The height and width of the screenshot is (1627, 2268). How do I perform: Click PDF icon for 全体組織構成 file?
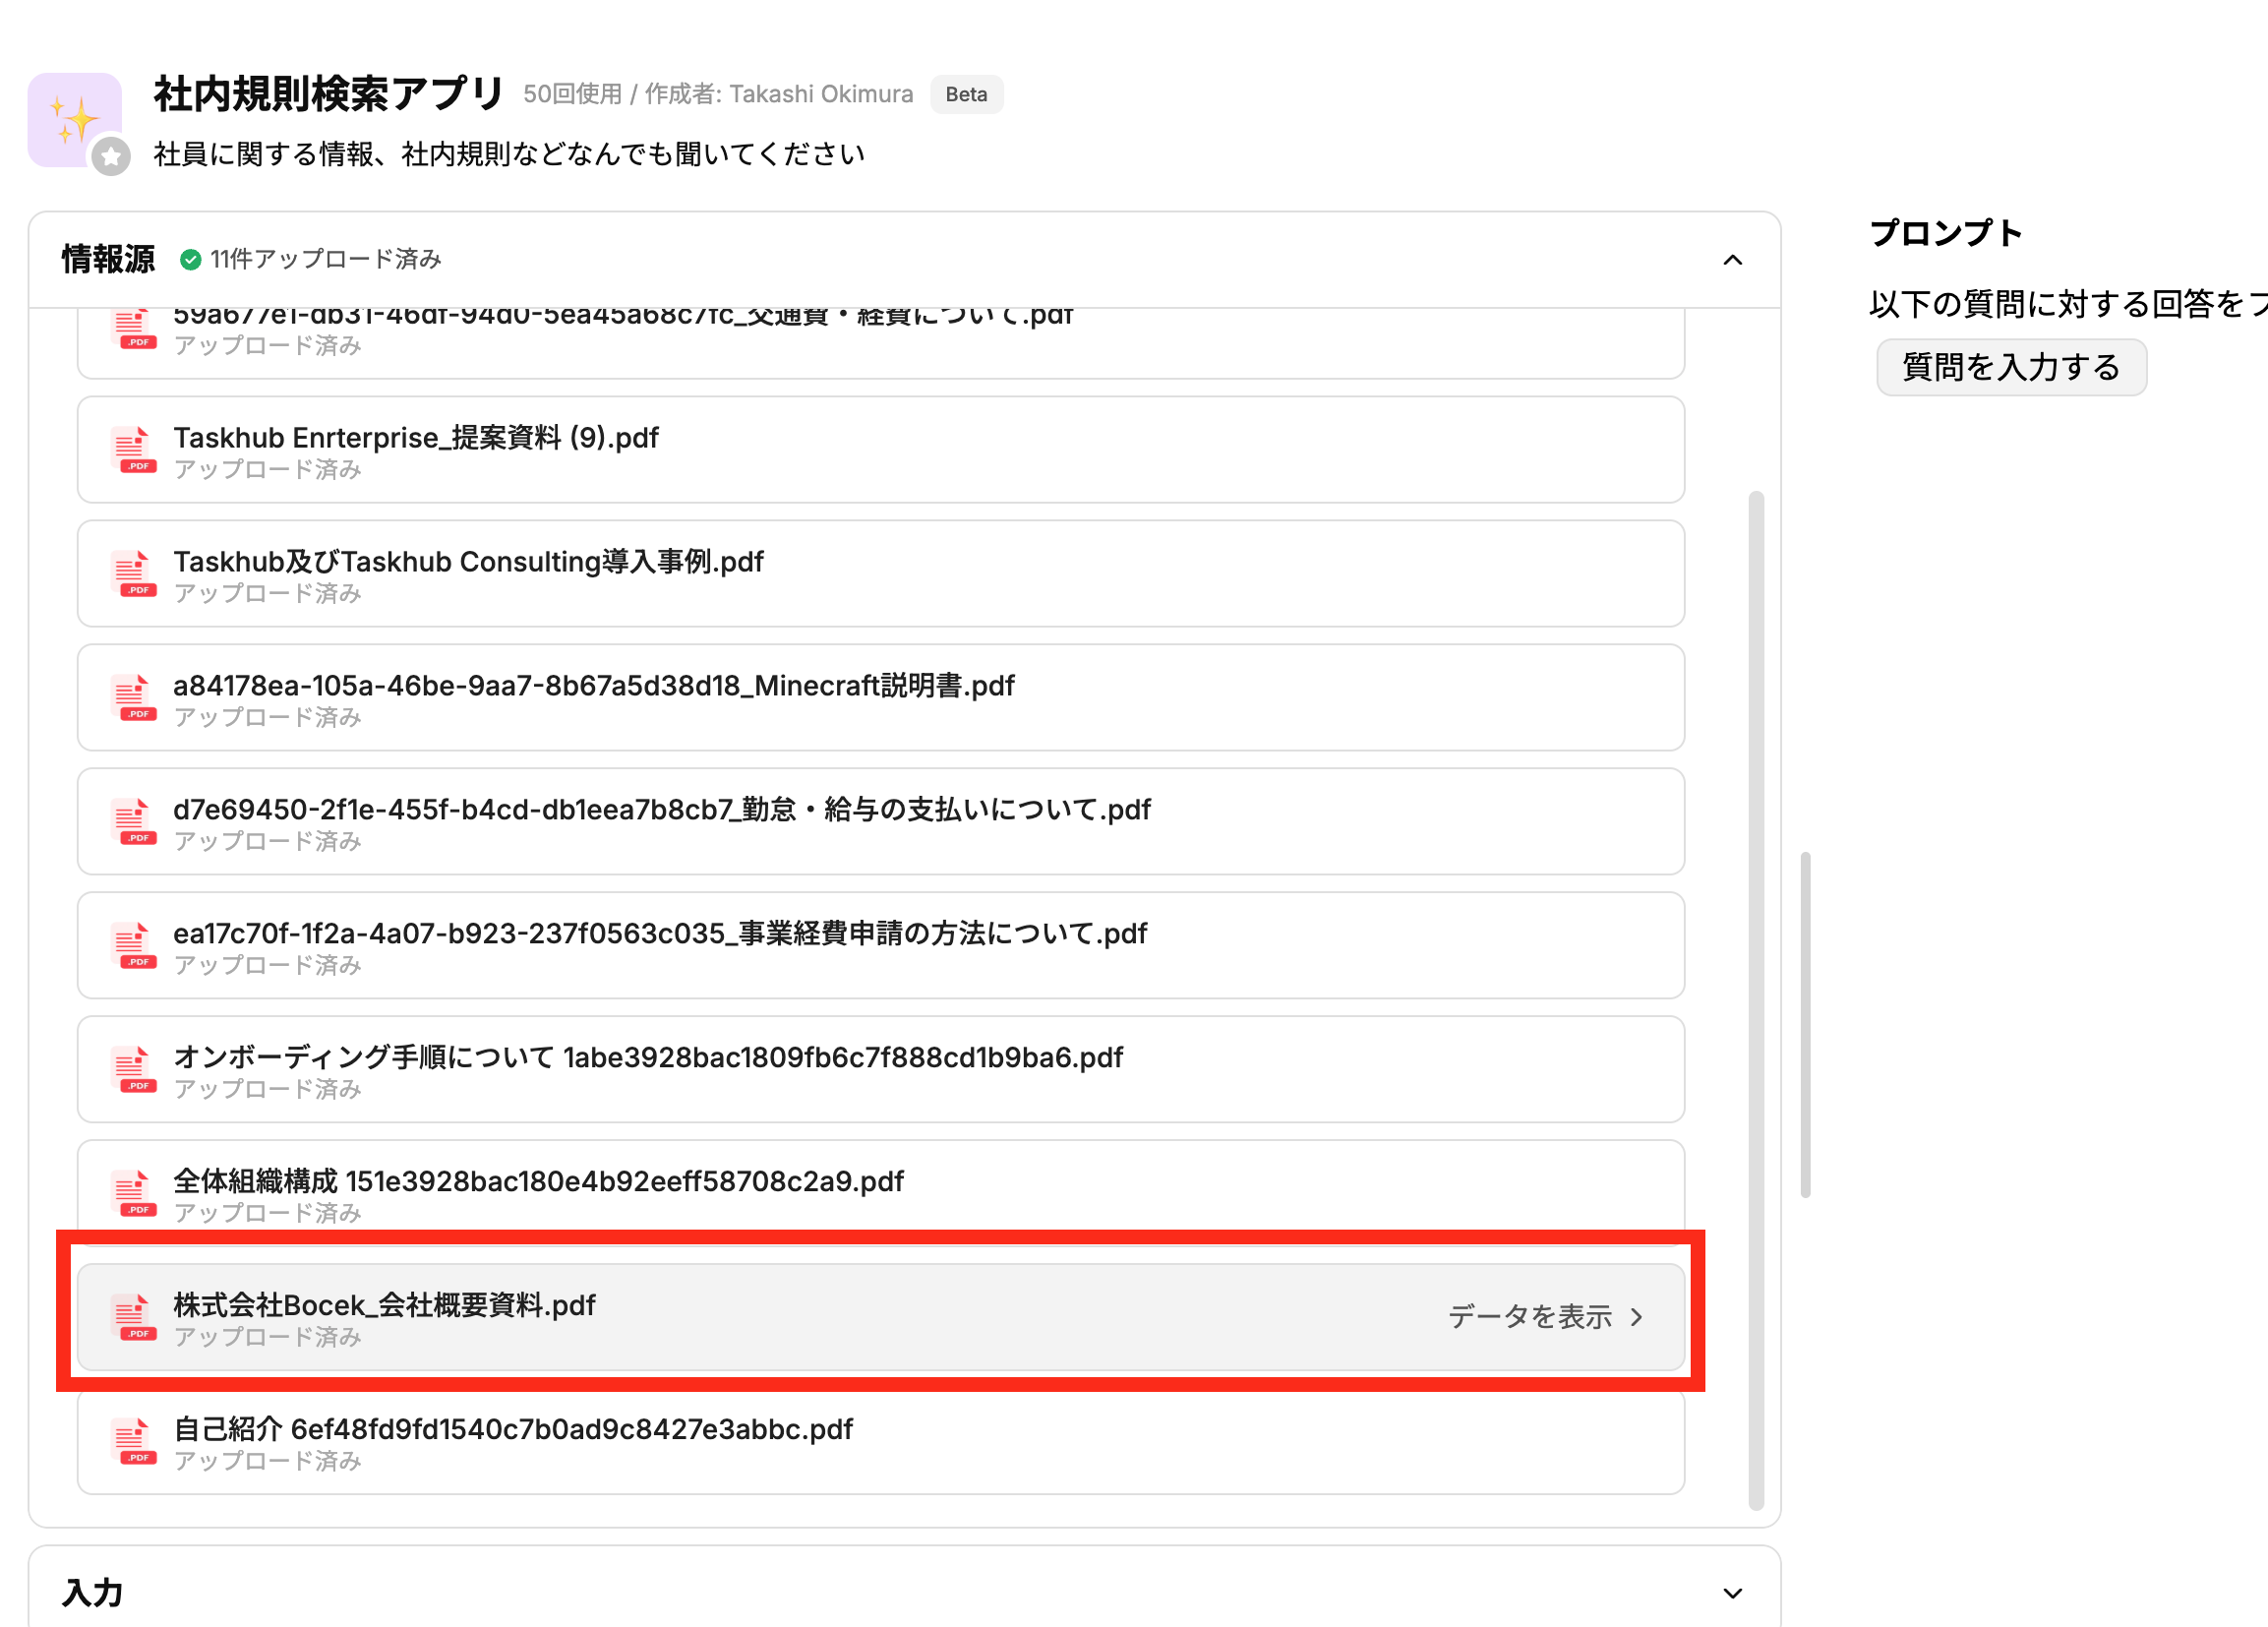point(132,1194)
